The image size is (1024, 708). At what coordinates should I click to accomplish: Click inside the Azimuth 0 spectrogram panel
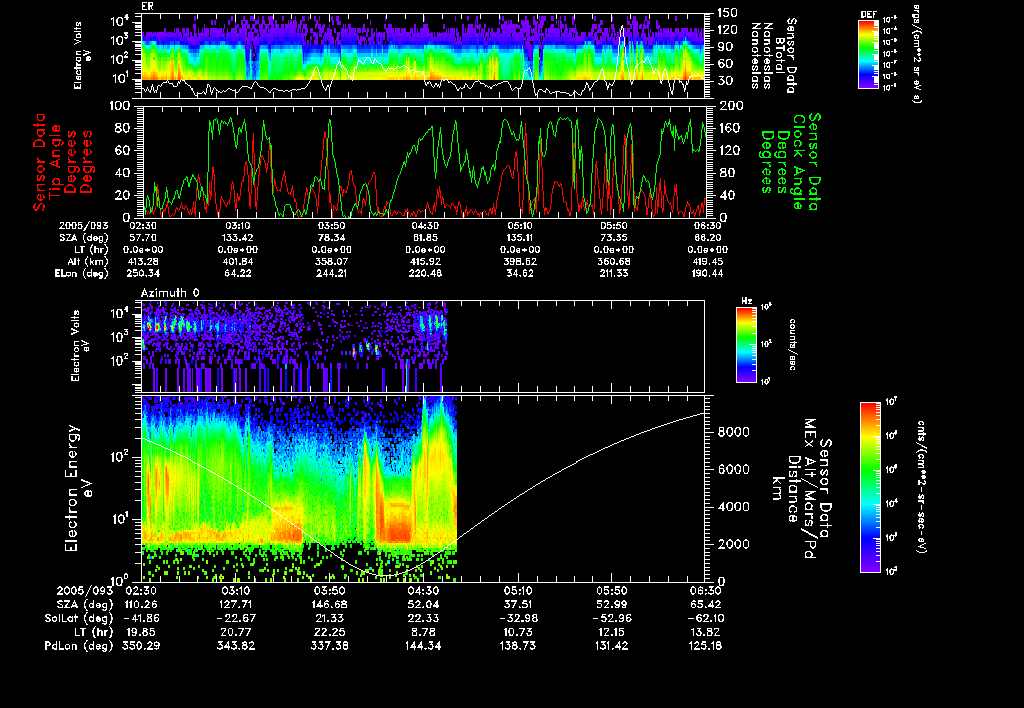[x=423, y=346]
